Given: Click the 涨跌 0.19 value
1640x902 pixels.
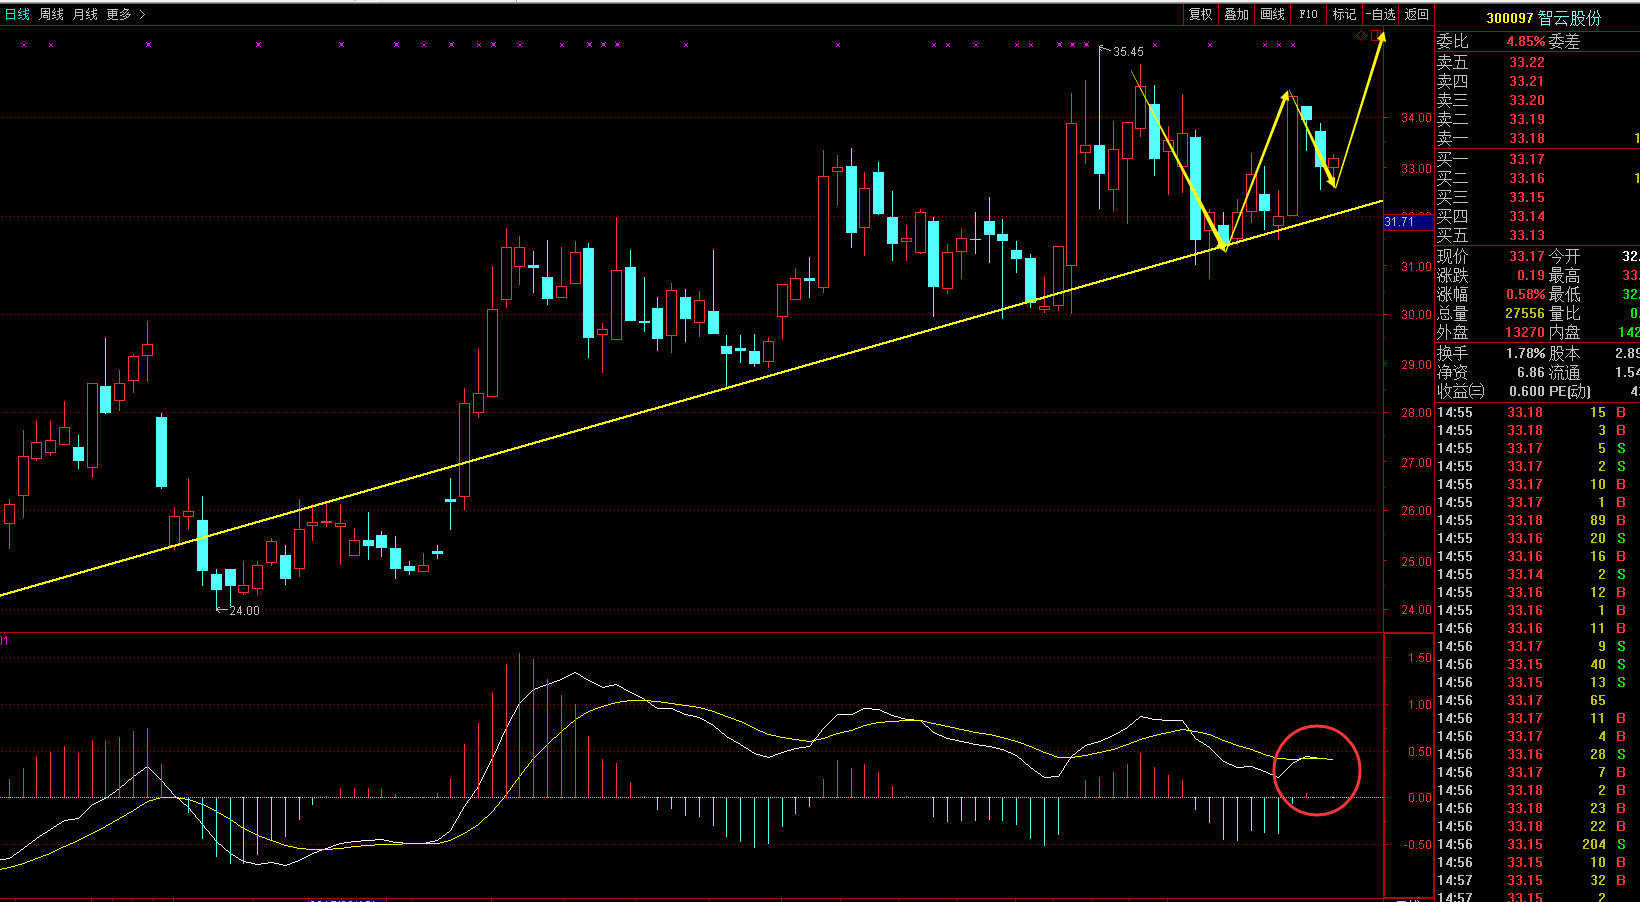Looking at the screenshot, I should tap(1531, 275).
